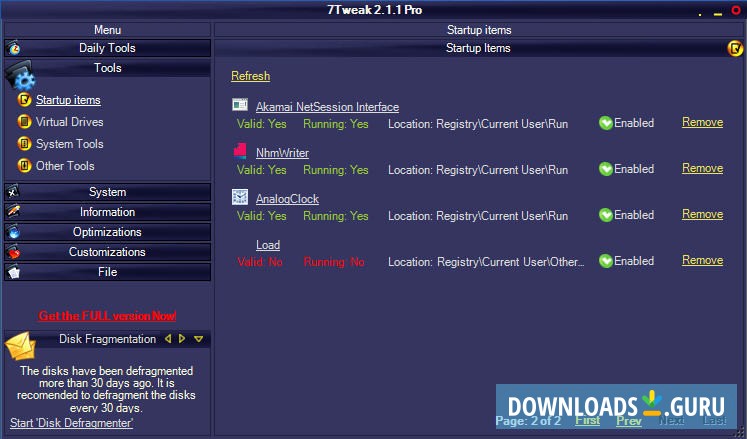Image resolution: width=747 pixels, height=439 pixels.
Task: Expand the Customizations menu section
Action: pyautogui.click(x=108, y=252)
